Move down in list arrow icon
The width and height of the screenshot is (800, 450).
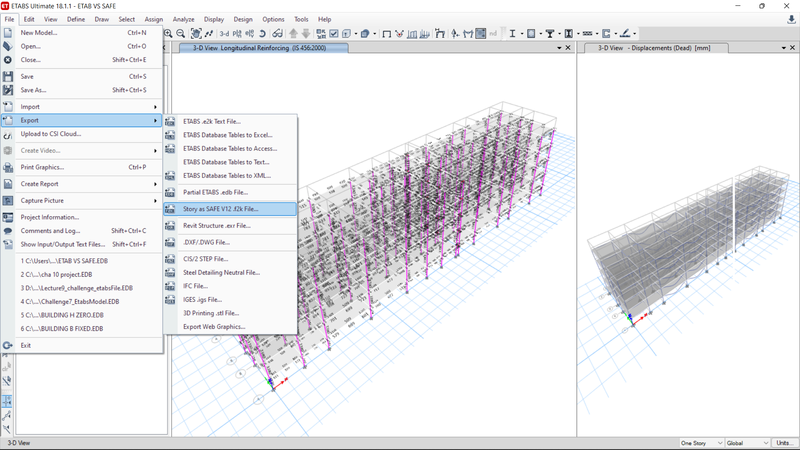pos(306,34)
